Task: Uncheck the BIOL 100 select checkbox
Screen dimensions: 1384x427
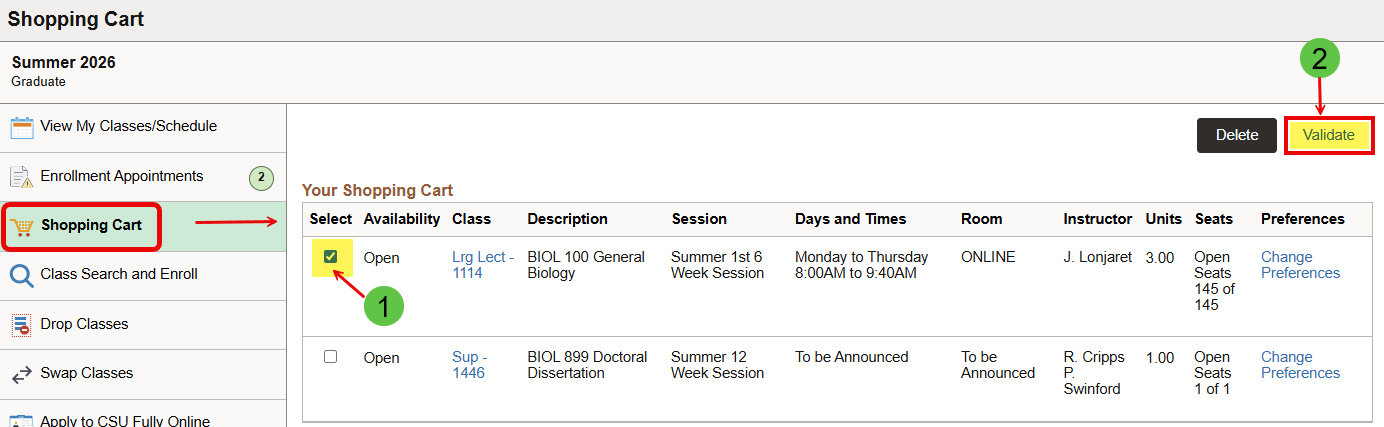Action: pos(331,257)
